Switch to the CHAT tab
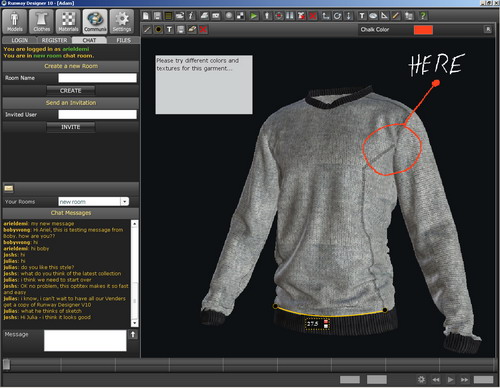 pyautogui.click(x=89, y=40)
